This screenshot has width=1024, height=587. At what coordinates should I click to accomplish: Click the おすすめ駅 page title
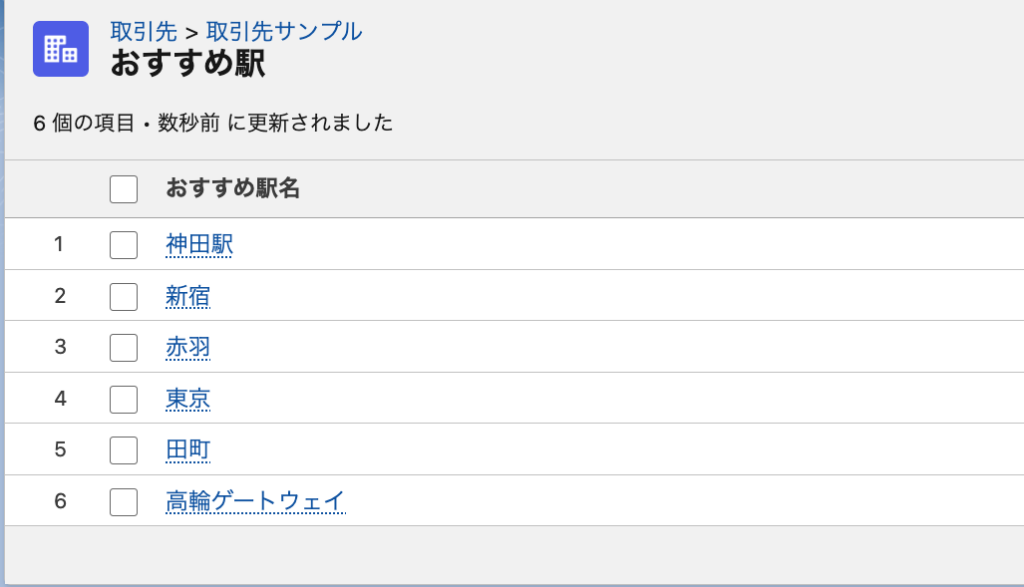(187, 65)
